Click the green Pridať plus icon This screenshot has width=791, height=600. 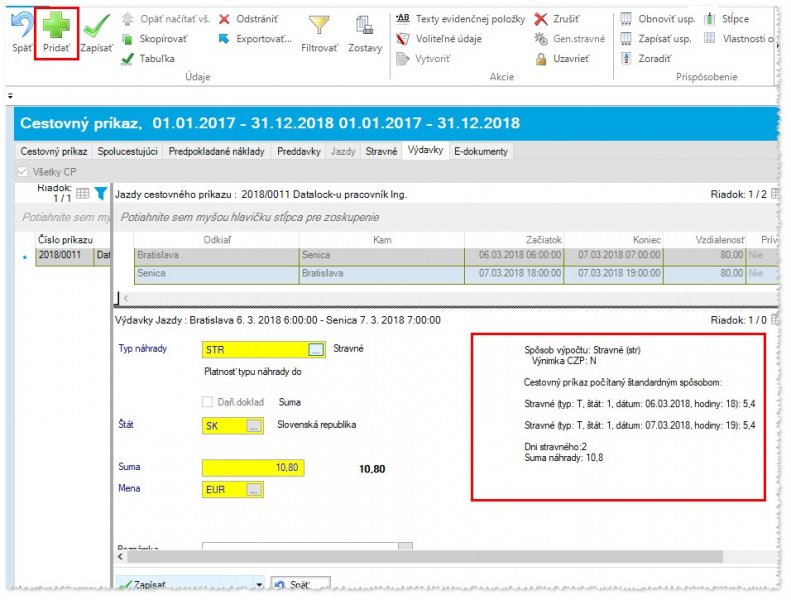pos(56,26)
